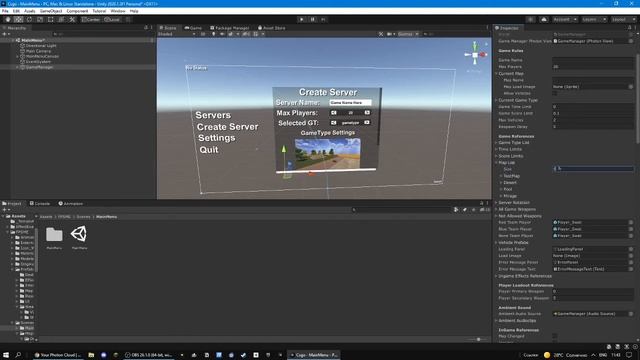Open object picker for Ambient Audio Source
The width and height of the screenshot is (640, 360).
coord(631,314)
